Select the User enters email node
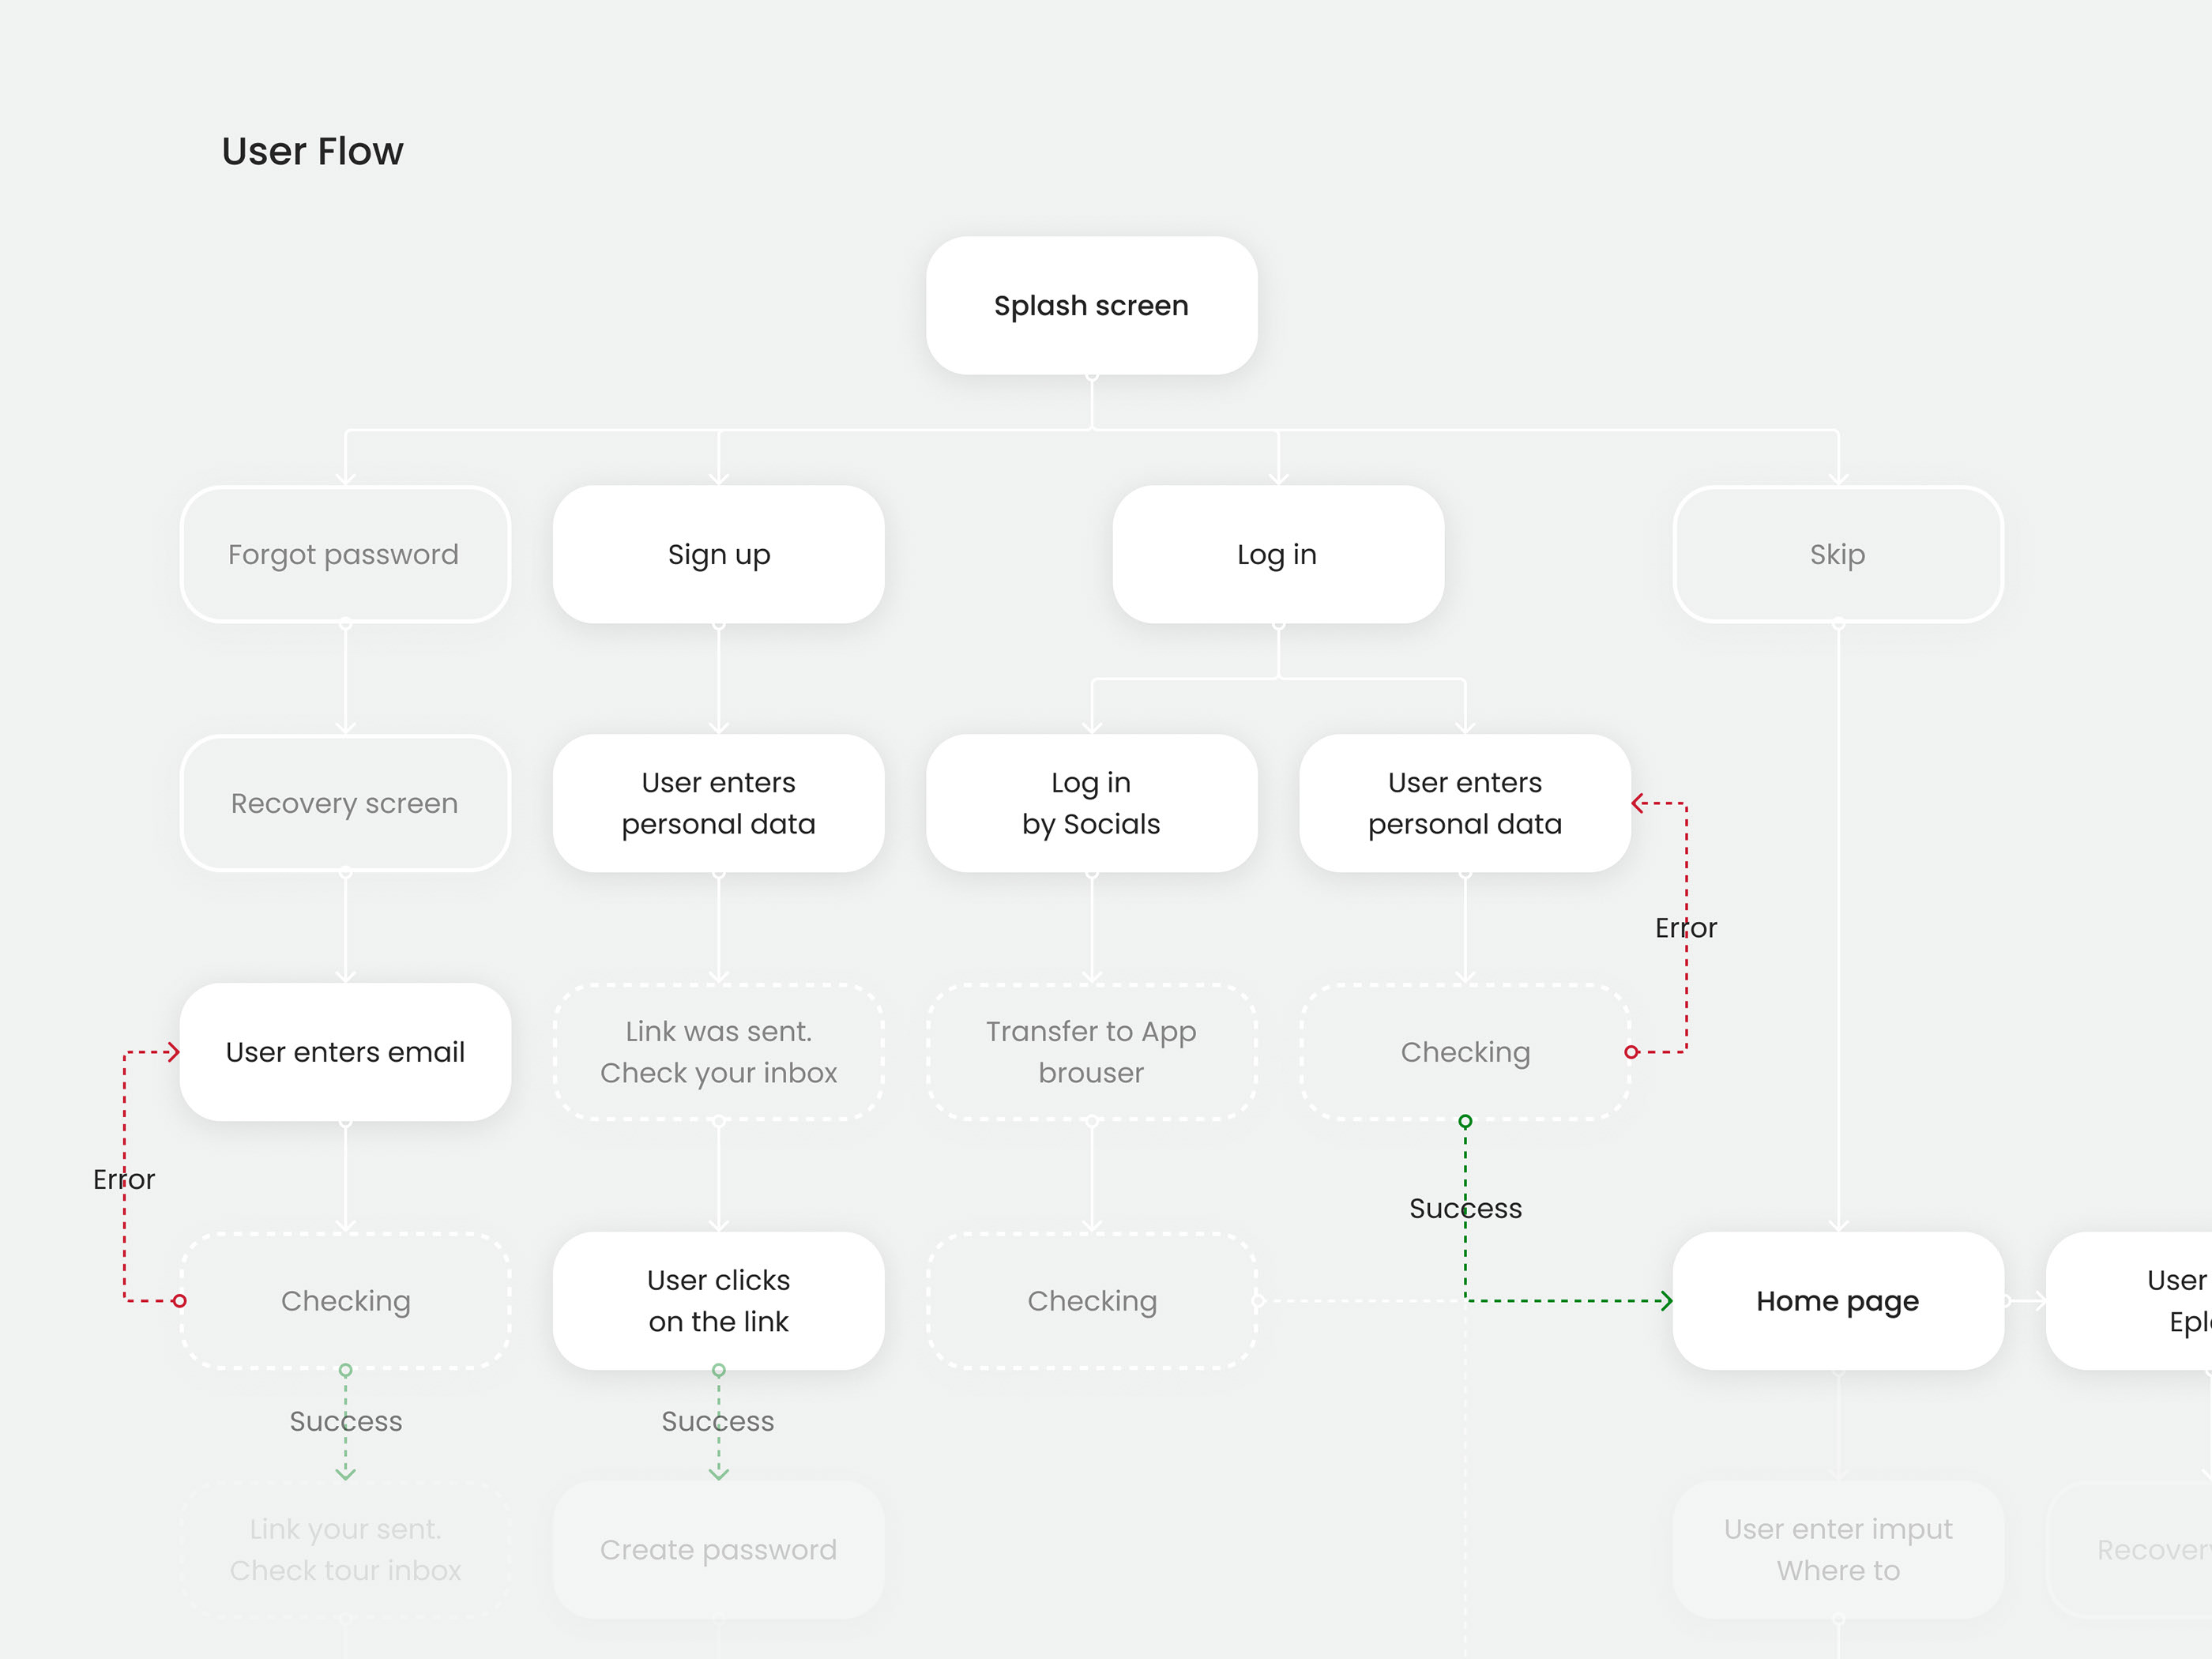 [345, 1052]
